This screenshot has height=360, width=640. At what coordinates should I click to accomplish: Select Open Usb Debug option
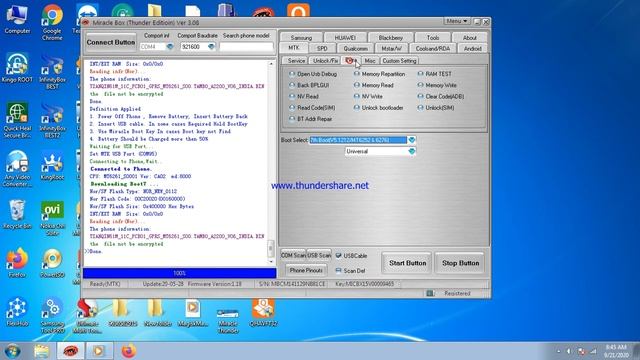(x=313, y=74)
